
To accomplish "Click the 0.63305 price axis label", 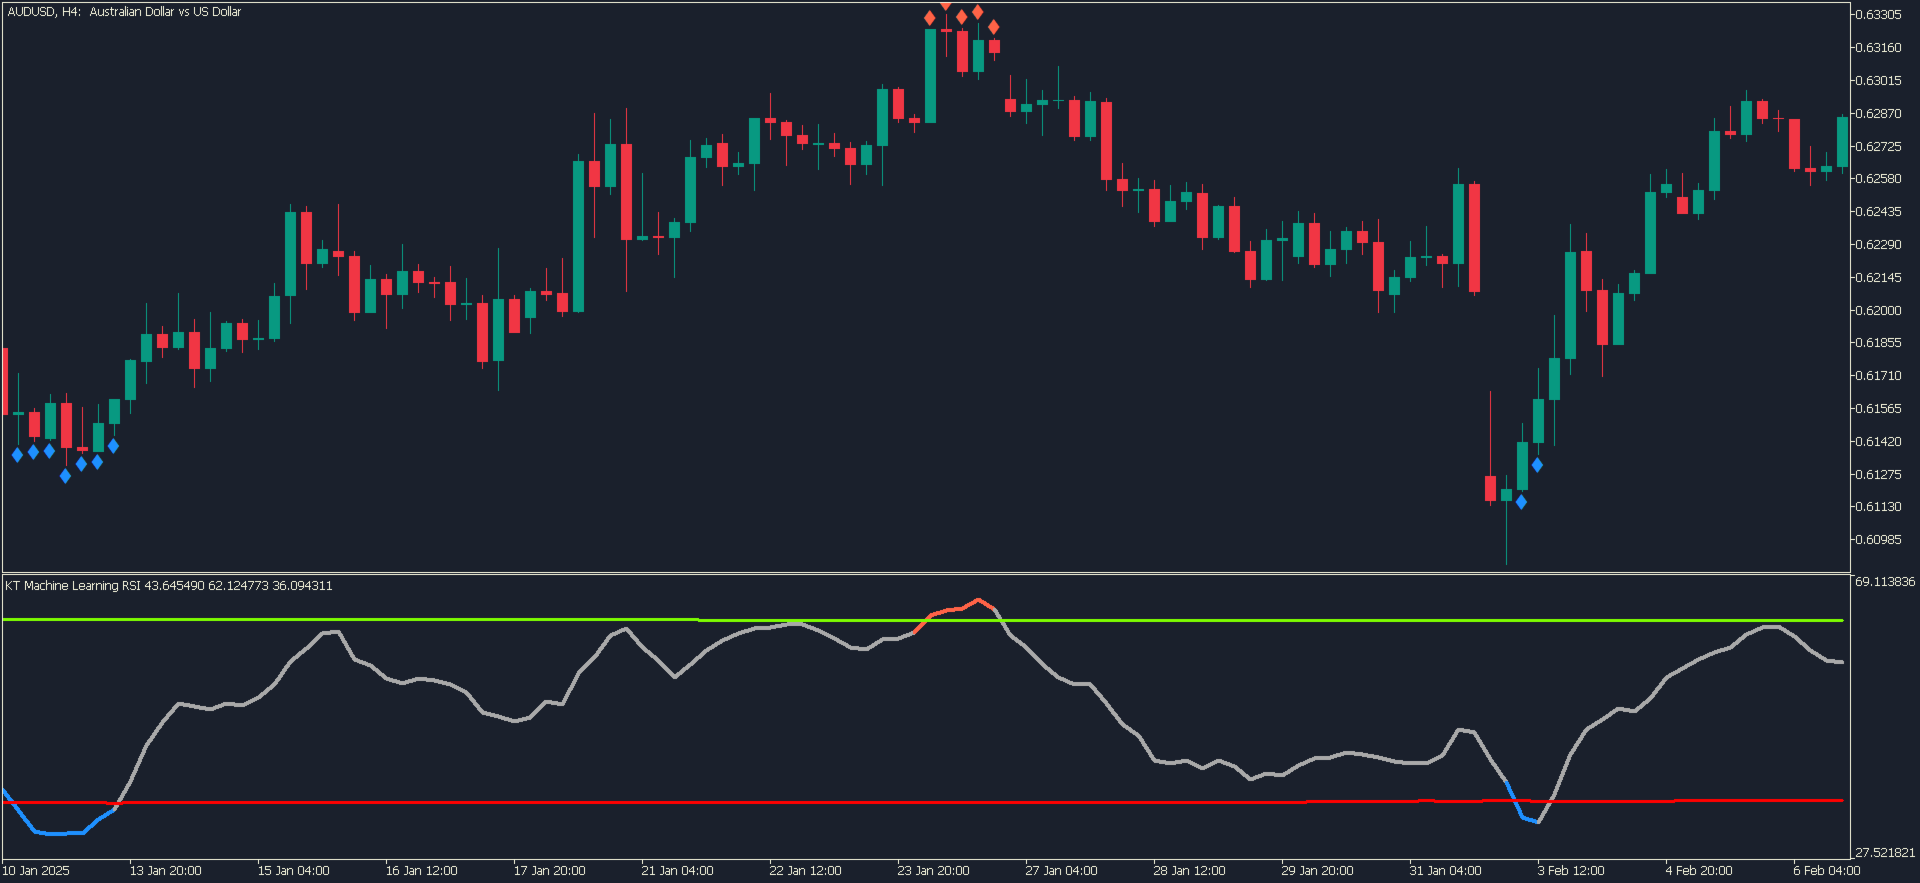I will point(1878,15).
